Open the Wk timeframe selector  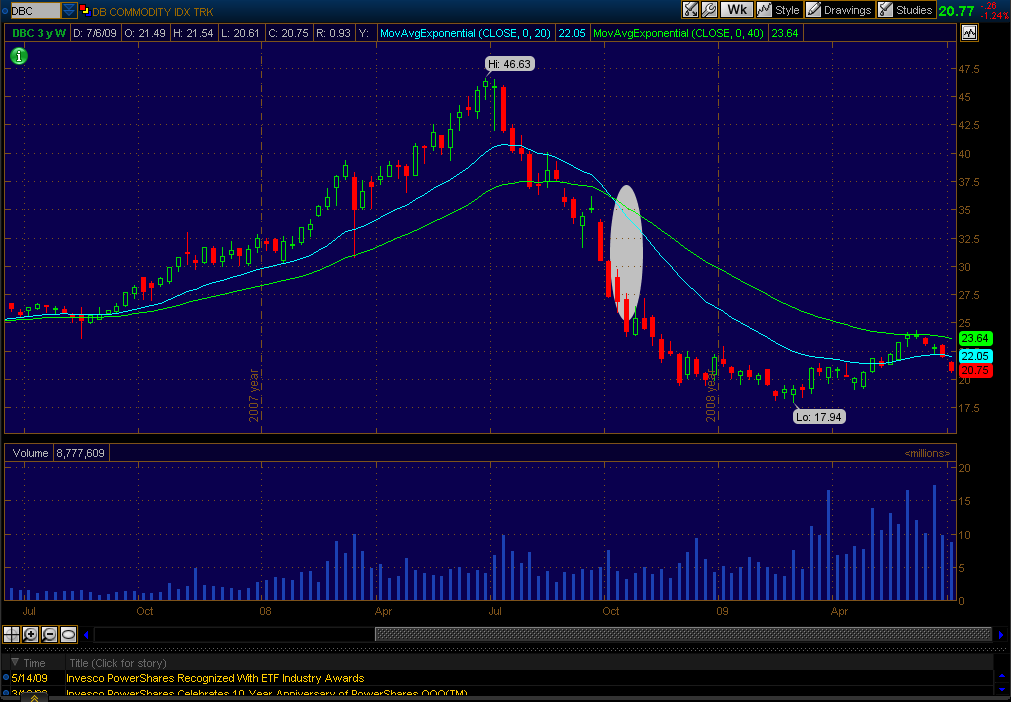(x=736, y=10)
